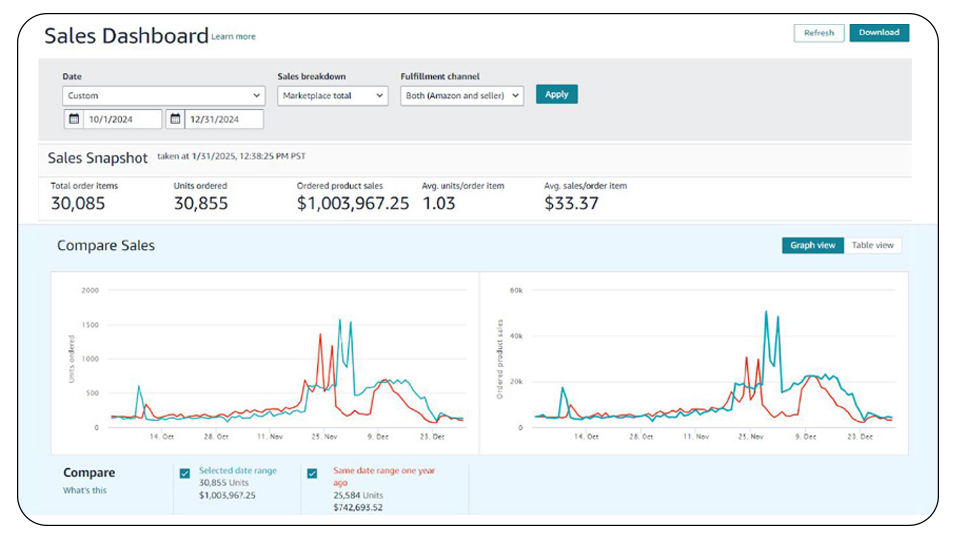
Task: Select the Graph view tab
Action: click(x=812, y=245)
